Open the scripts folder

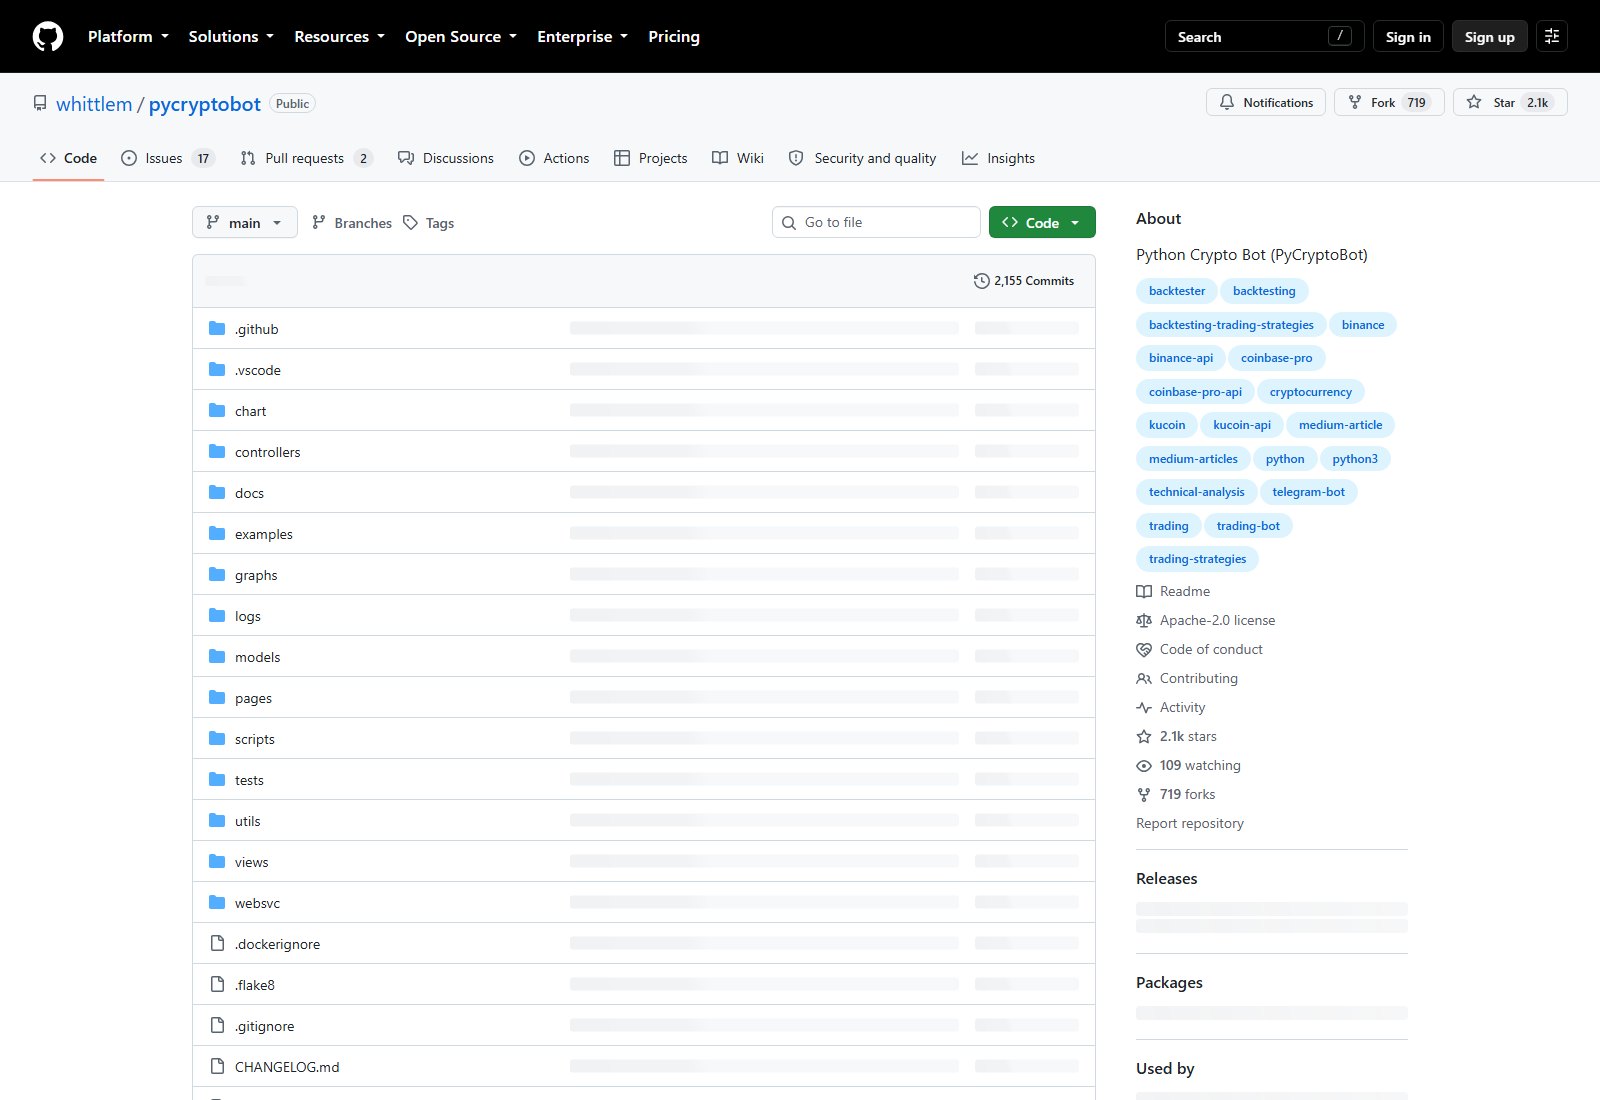point(254,739)
